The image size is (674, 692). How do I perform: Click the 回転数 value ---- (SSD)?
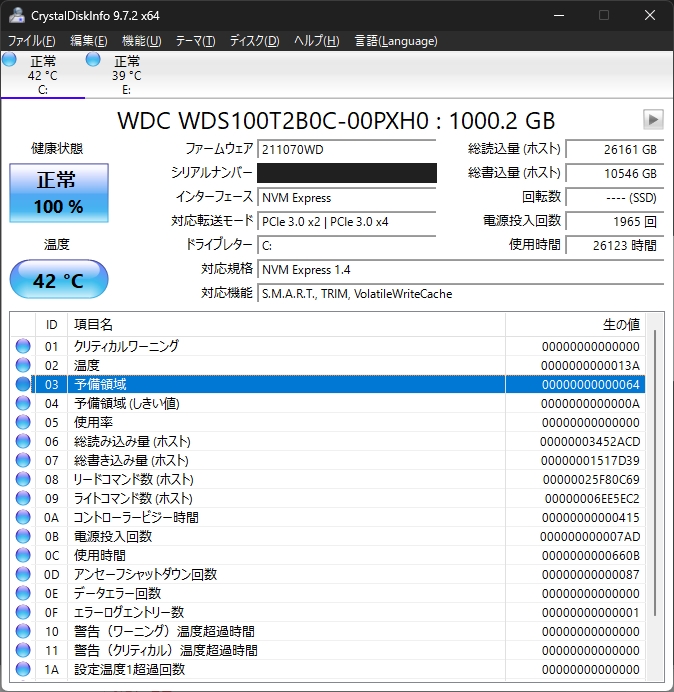pos(614,197)
